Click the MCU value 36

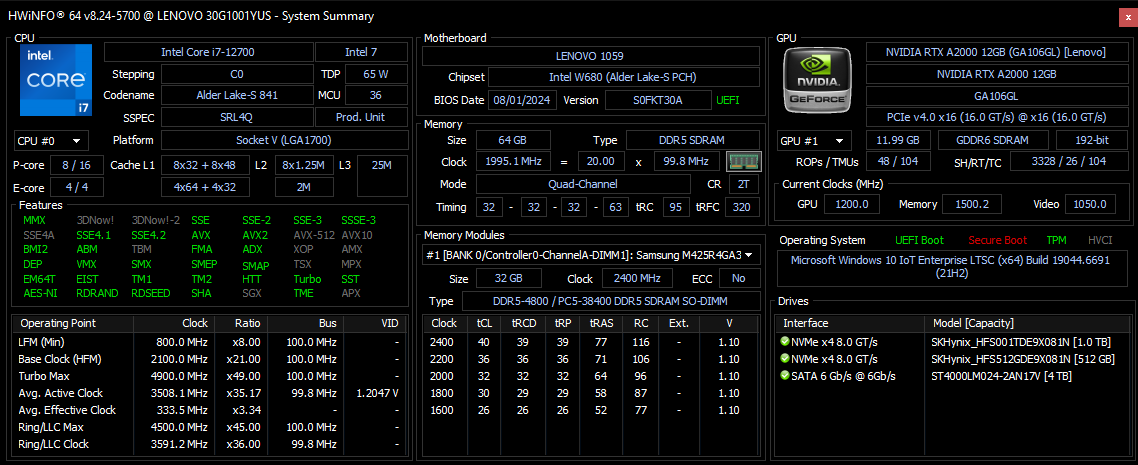376,95
